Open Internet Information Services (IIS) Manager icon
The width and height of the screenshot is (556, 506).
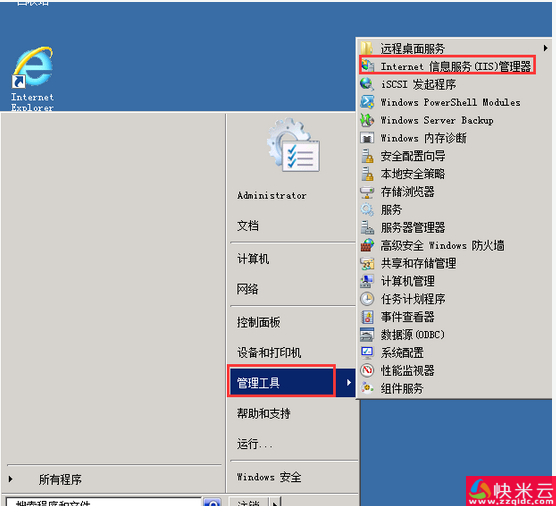(x=367, y=66)
